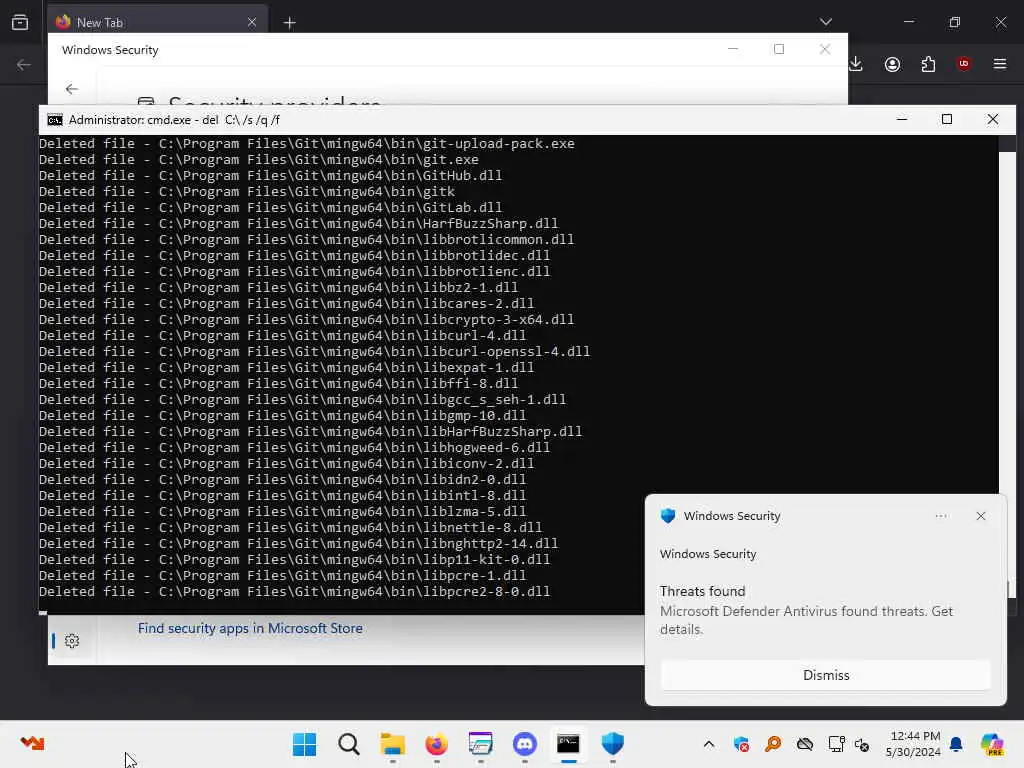Click the line ending in libcurl-openssl-4.dll
This screenshot has width=1024, height=768.
coord(314,351)
